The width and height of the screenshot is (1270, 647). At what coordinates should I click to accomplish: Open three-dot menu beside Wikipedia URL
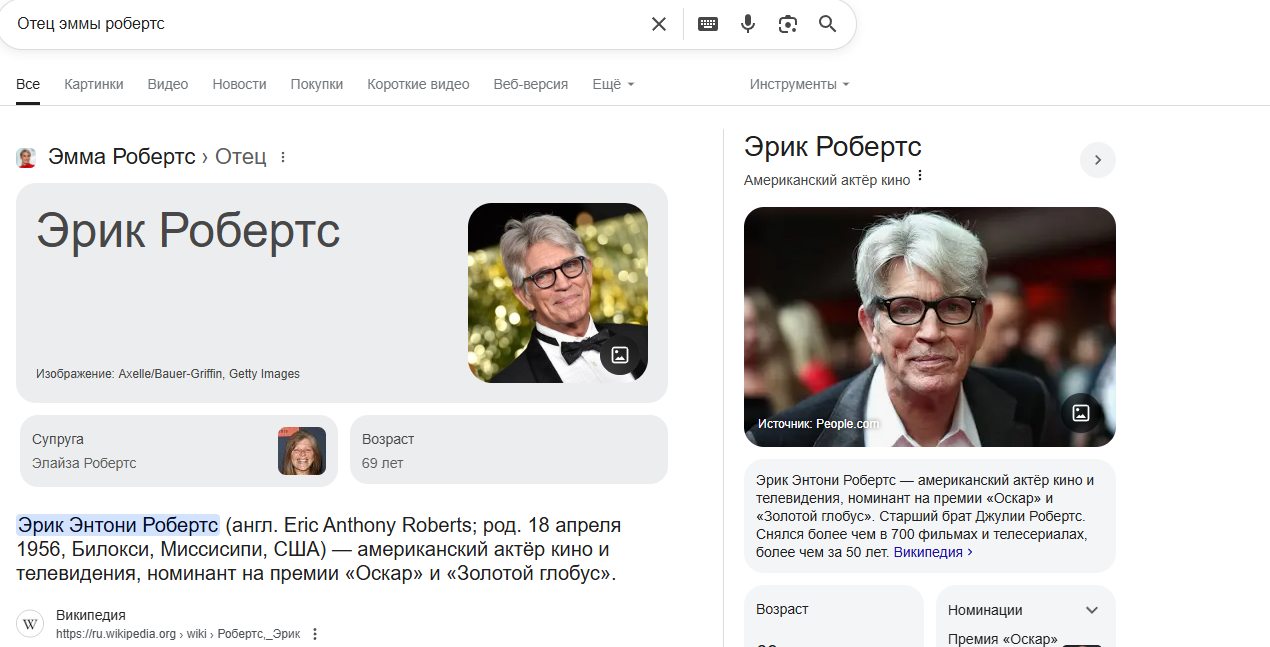pos(315,634)
